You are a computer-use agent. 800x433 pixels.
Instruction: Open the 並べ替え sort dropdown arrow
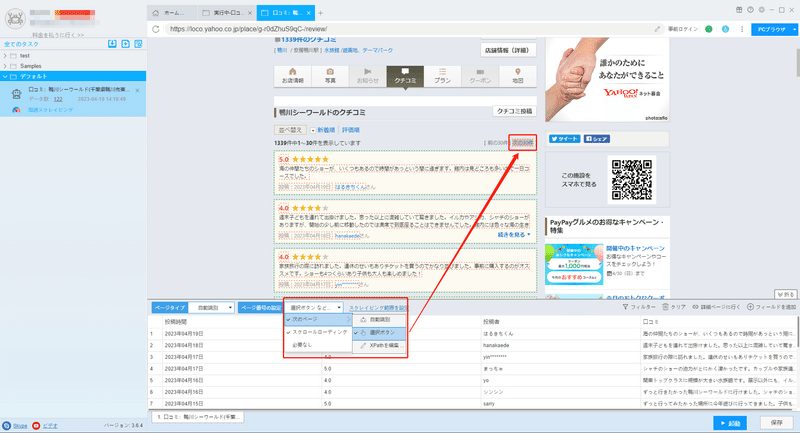(313, 131)
